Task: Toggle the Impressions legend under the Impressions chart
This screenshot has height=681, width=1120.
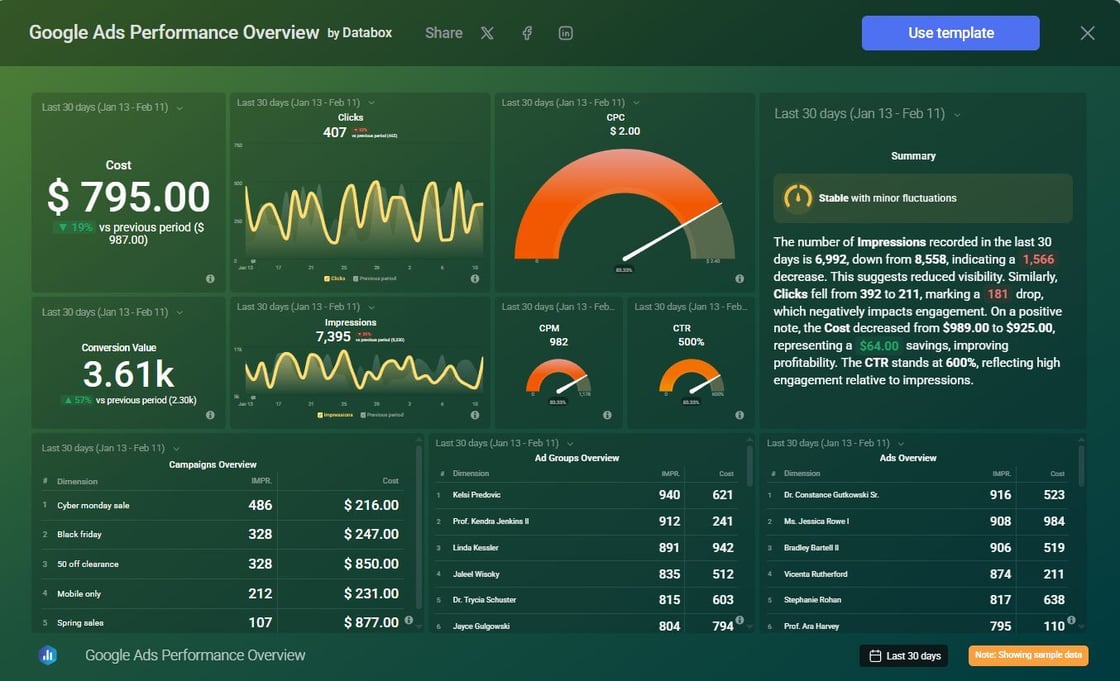Action: click(338, 414)
